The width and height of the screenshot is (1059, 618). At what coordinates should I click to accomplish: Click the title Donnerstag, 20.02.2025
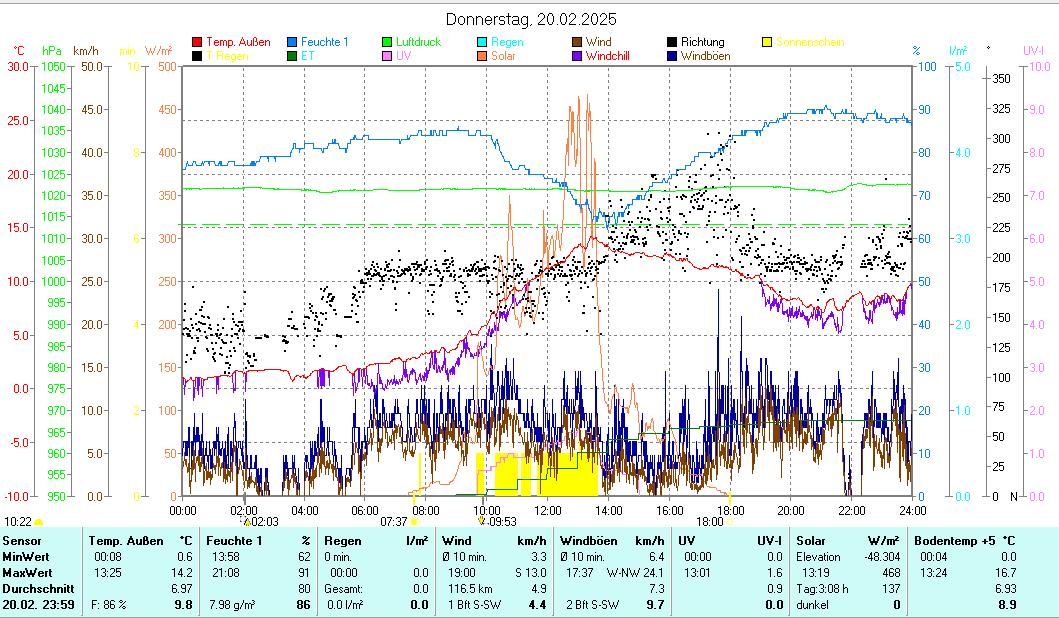[531, 20]
